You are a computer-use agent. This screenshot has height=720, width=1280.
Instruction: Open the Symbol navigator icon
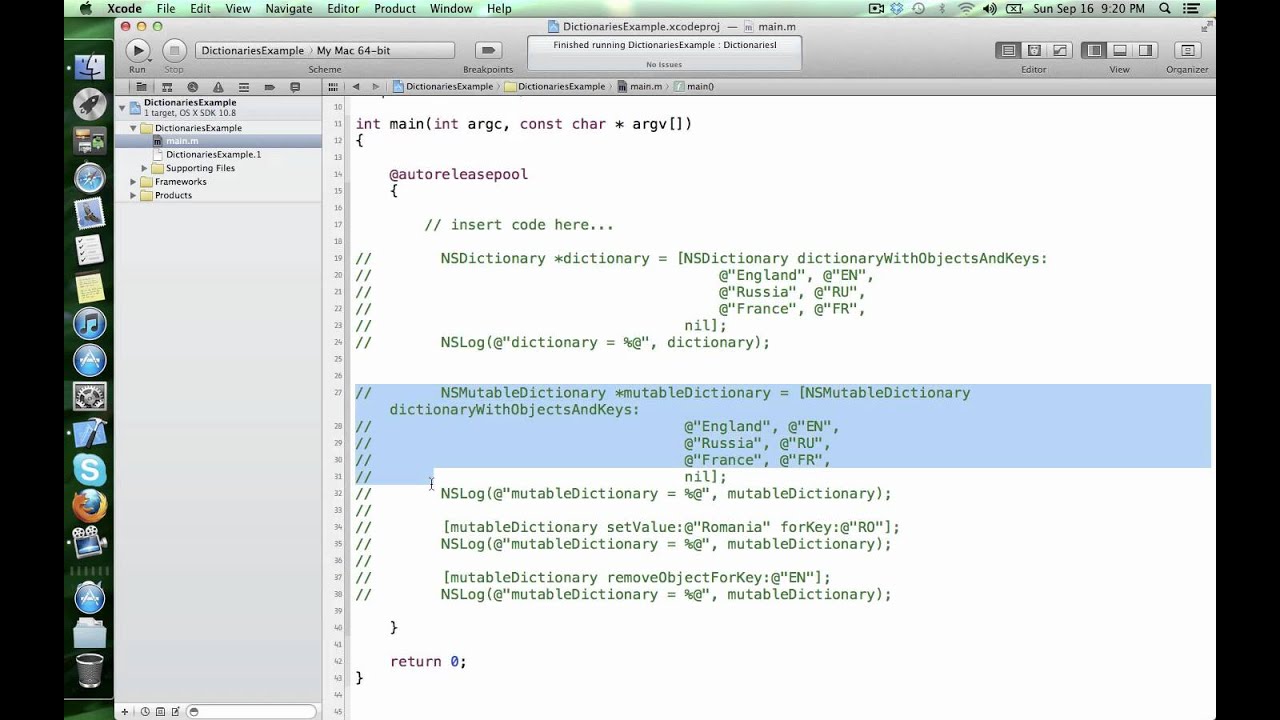(167, 87)
